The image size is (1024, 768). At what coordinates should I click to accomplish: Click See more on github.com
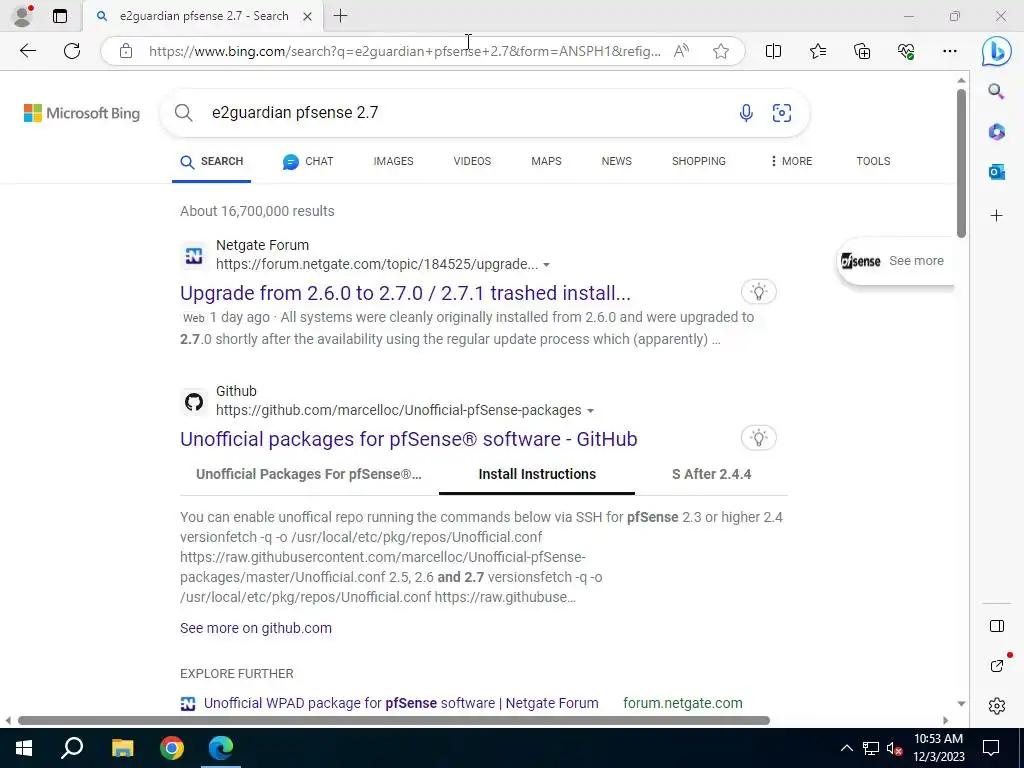[255, 628]
